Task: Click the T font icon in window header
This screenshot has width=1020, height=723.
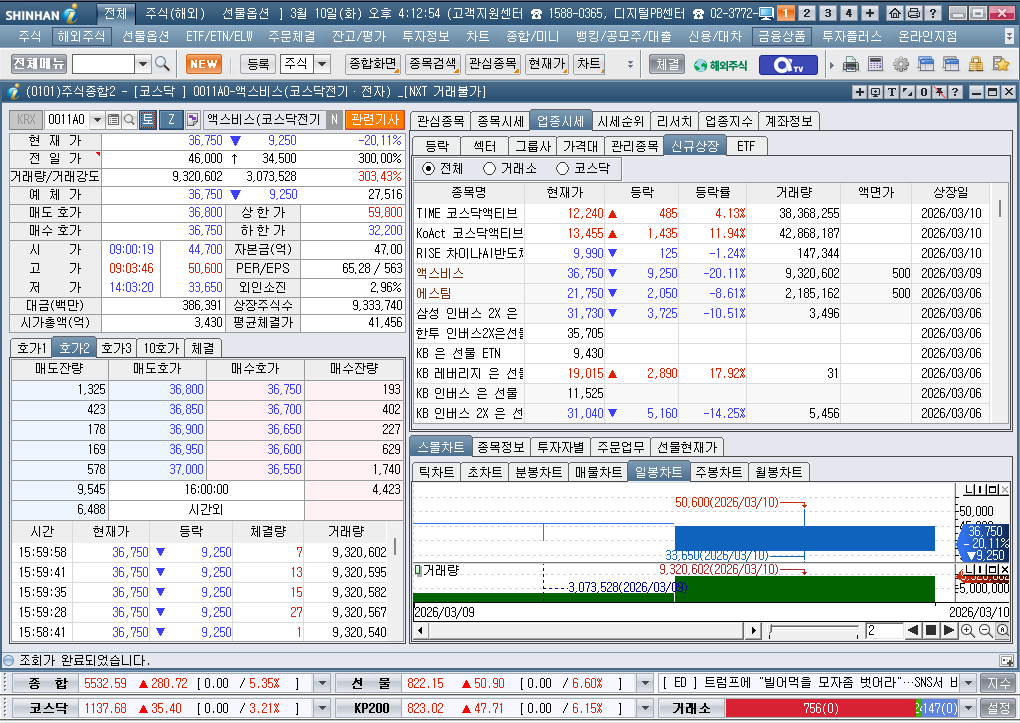Action: click(x=892, y=92)
